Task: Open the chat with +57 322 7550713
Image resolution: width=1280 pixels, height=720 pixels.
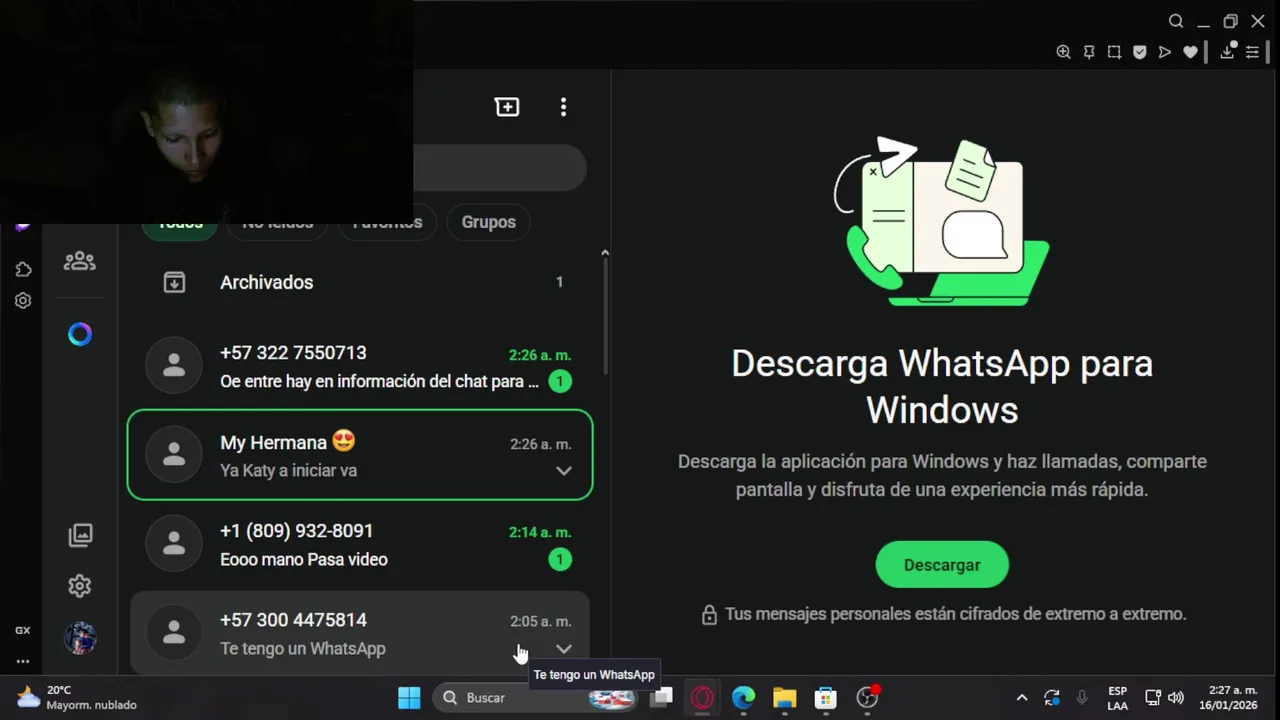Action: point(360,366)
